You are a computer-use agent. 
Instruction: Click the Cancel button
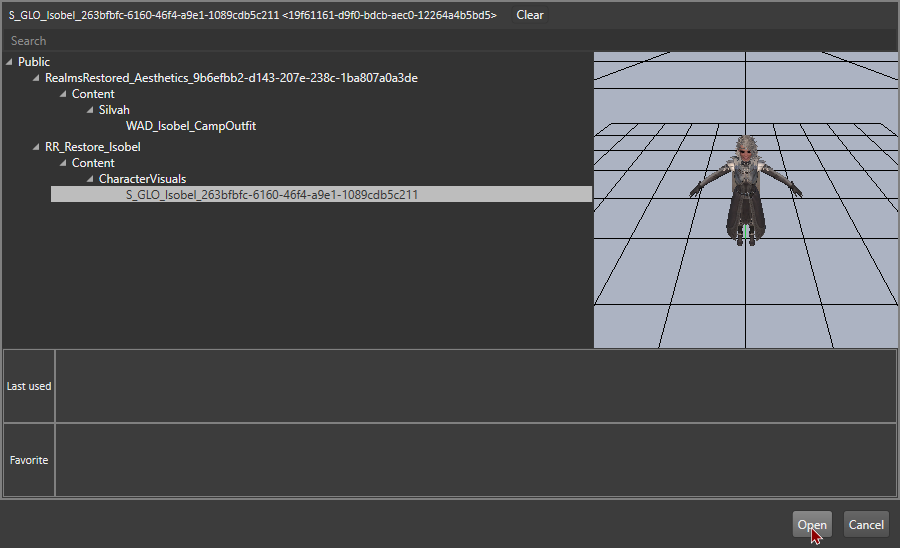(x=866, y=524)
